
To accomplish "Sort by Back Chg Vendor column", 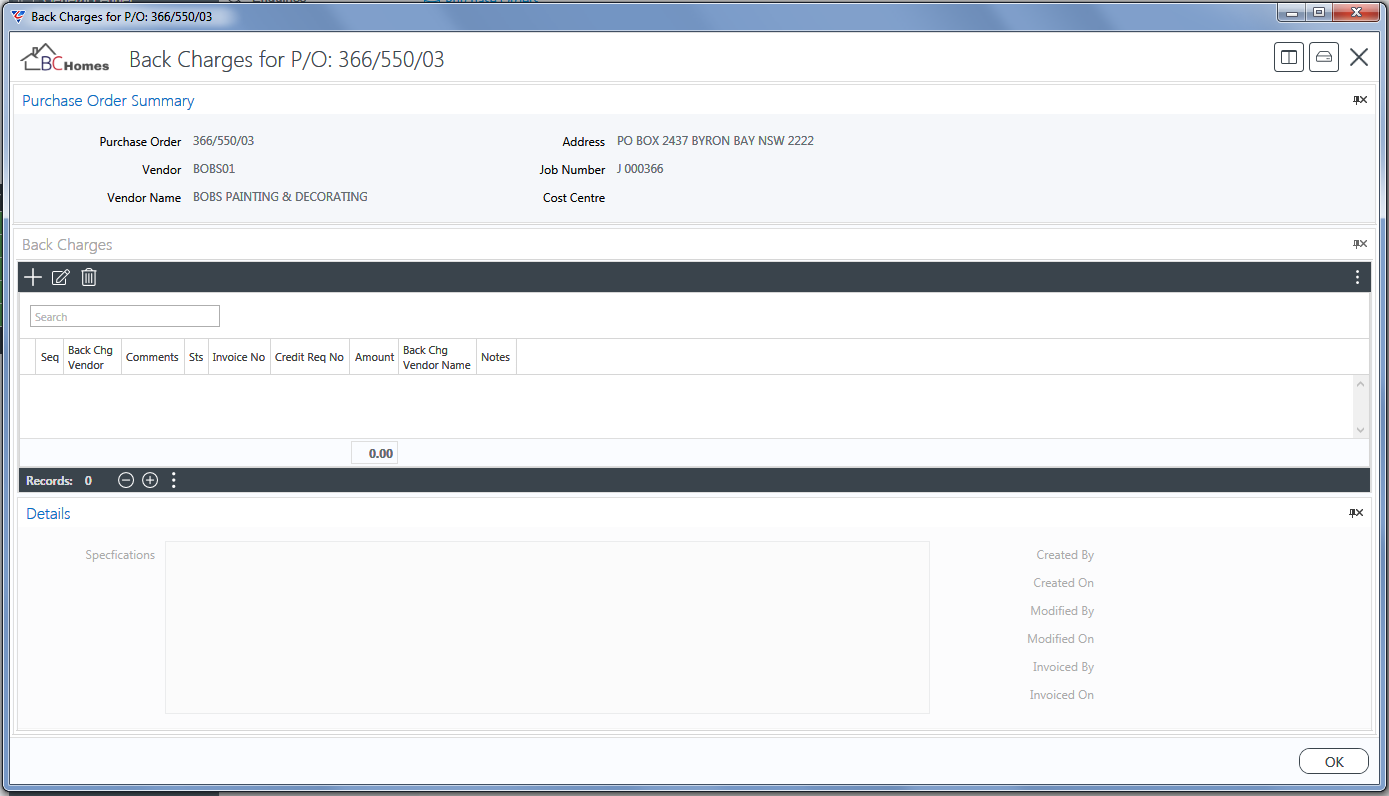I will pyautogui.click(x=93, y=357).
